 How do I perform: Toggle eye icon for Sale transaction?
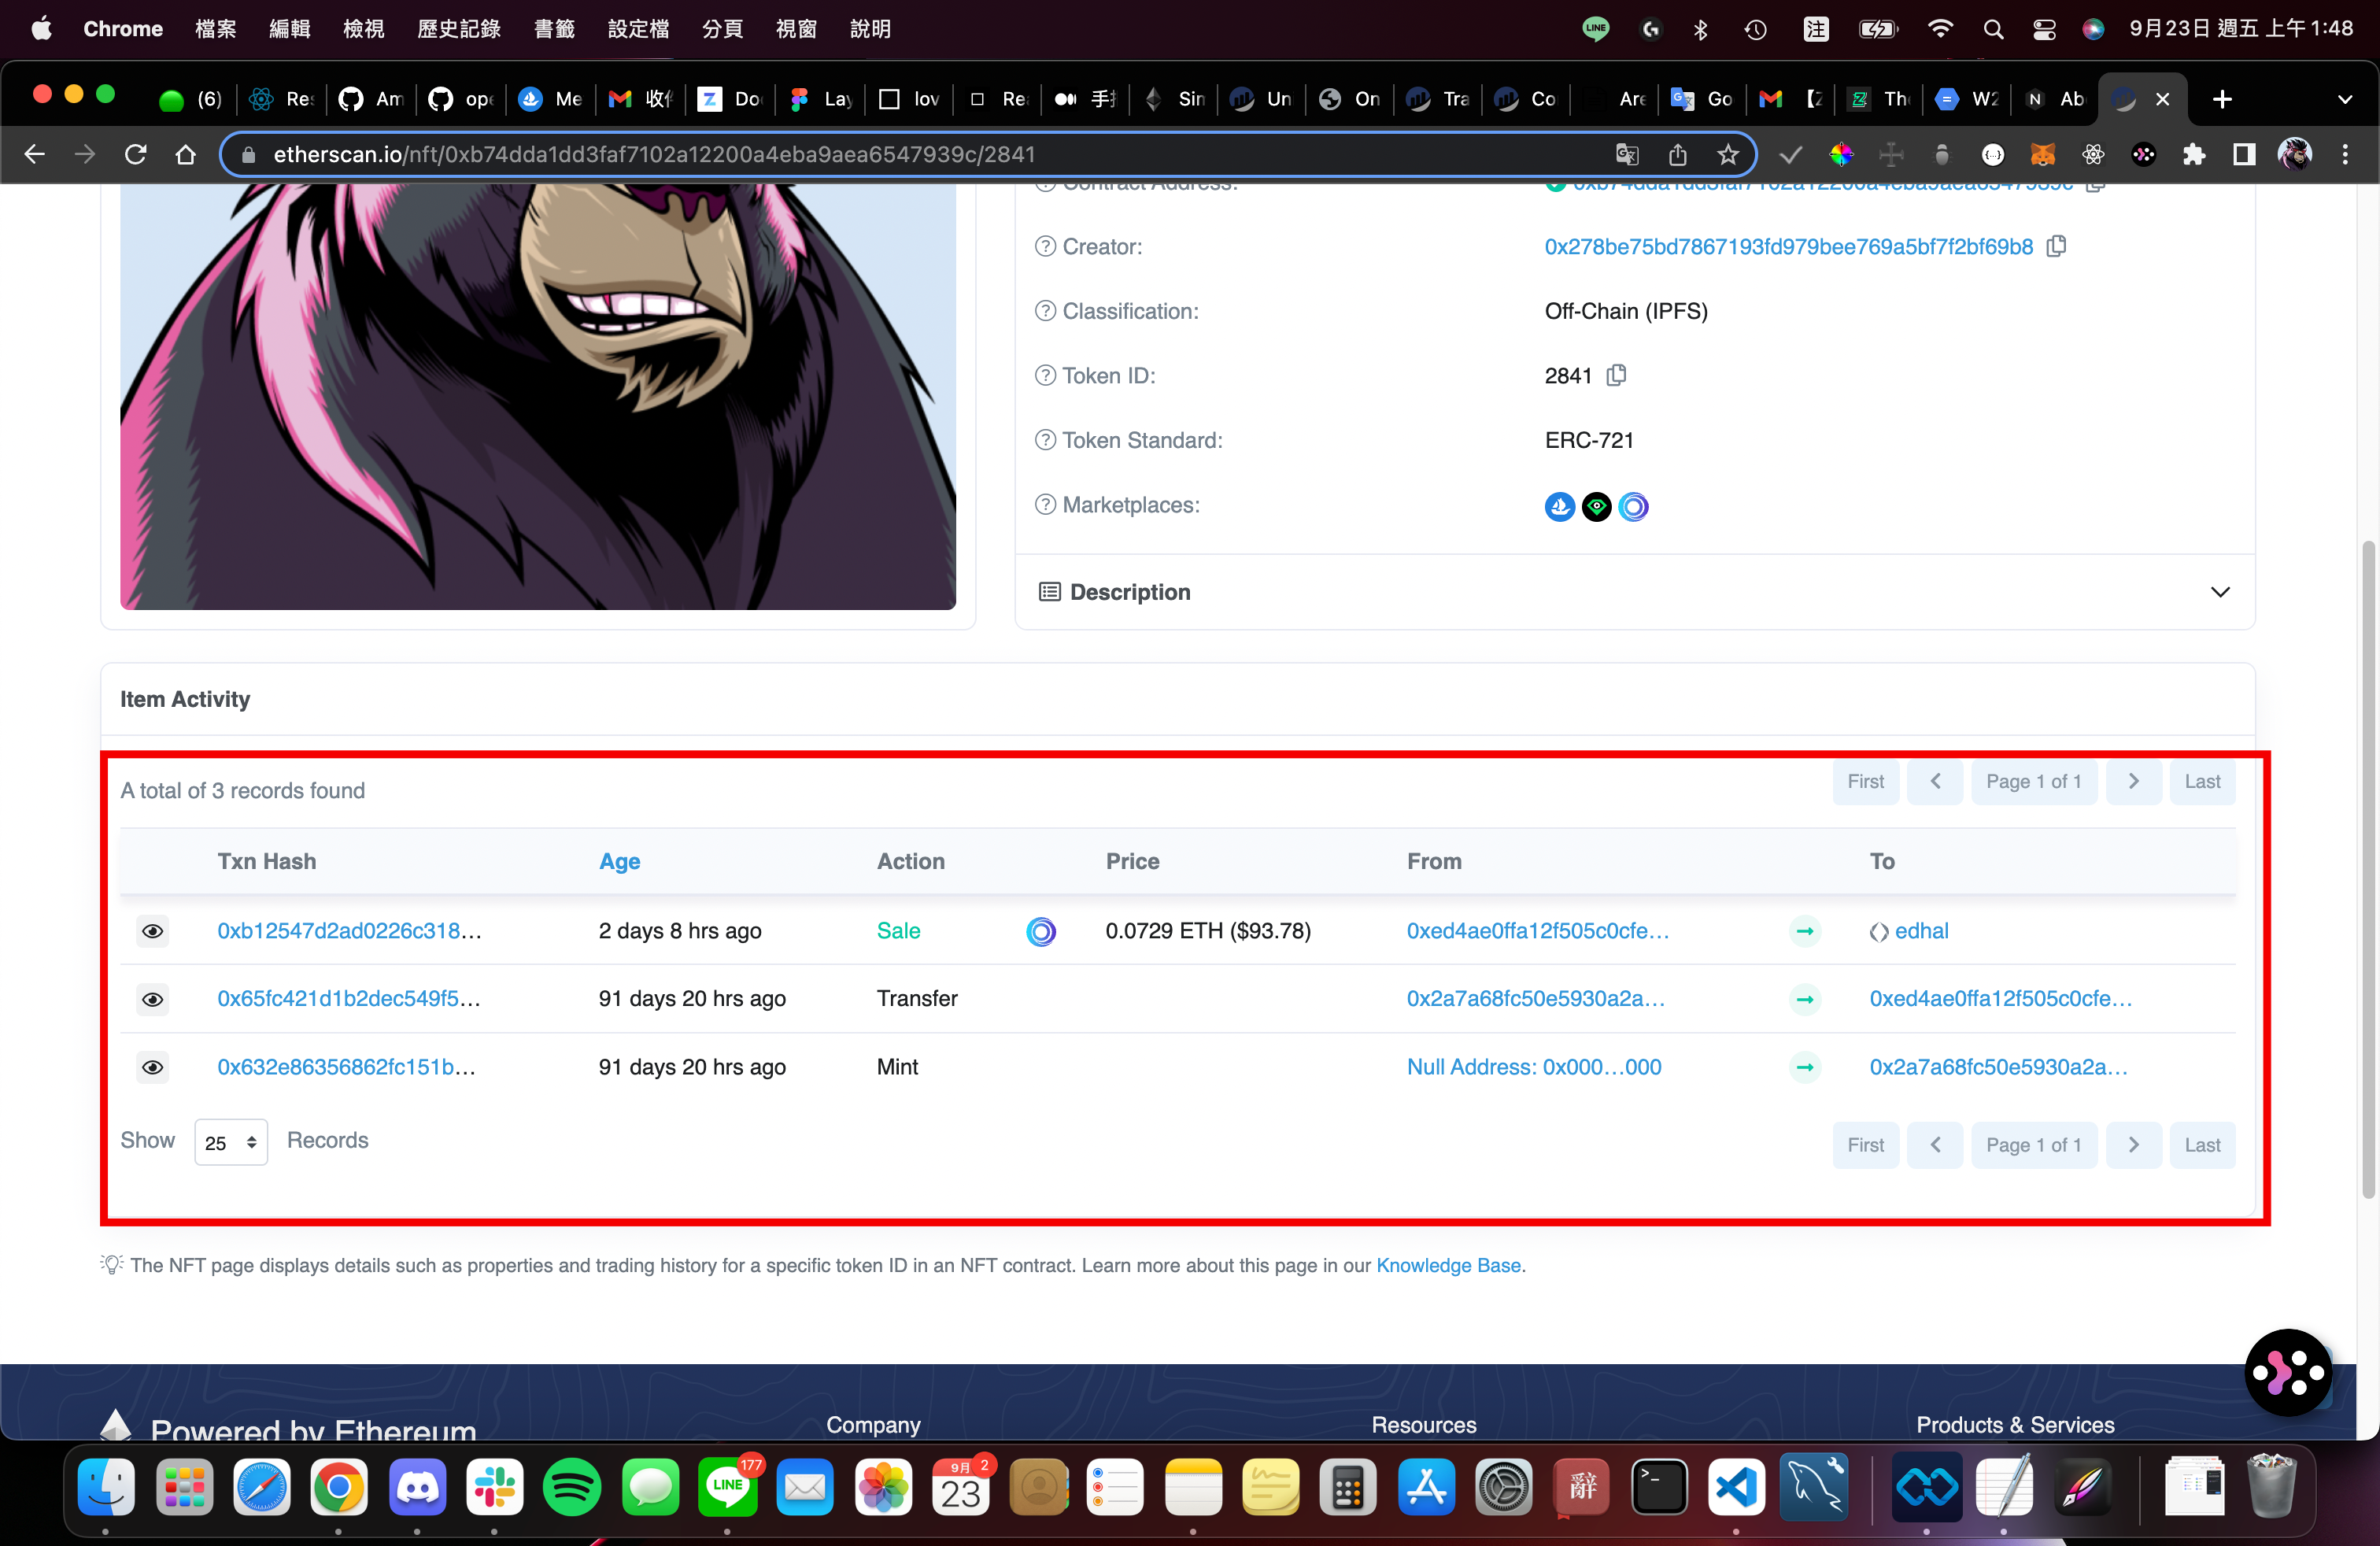click(152, 931)
